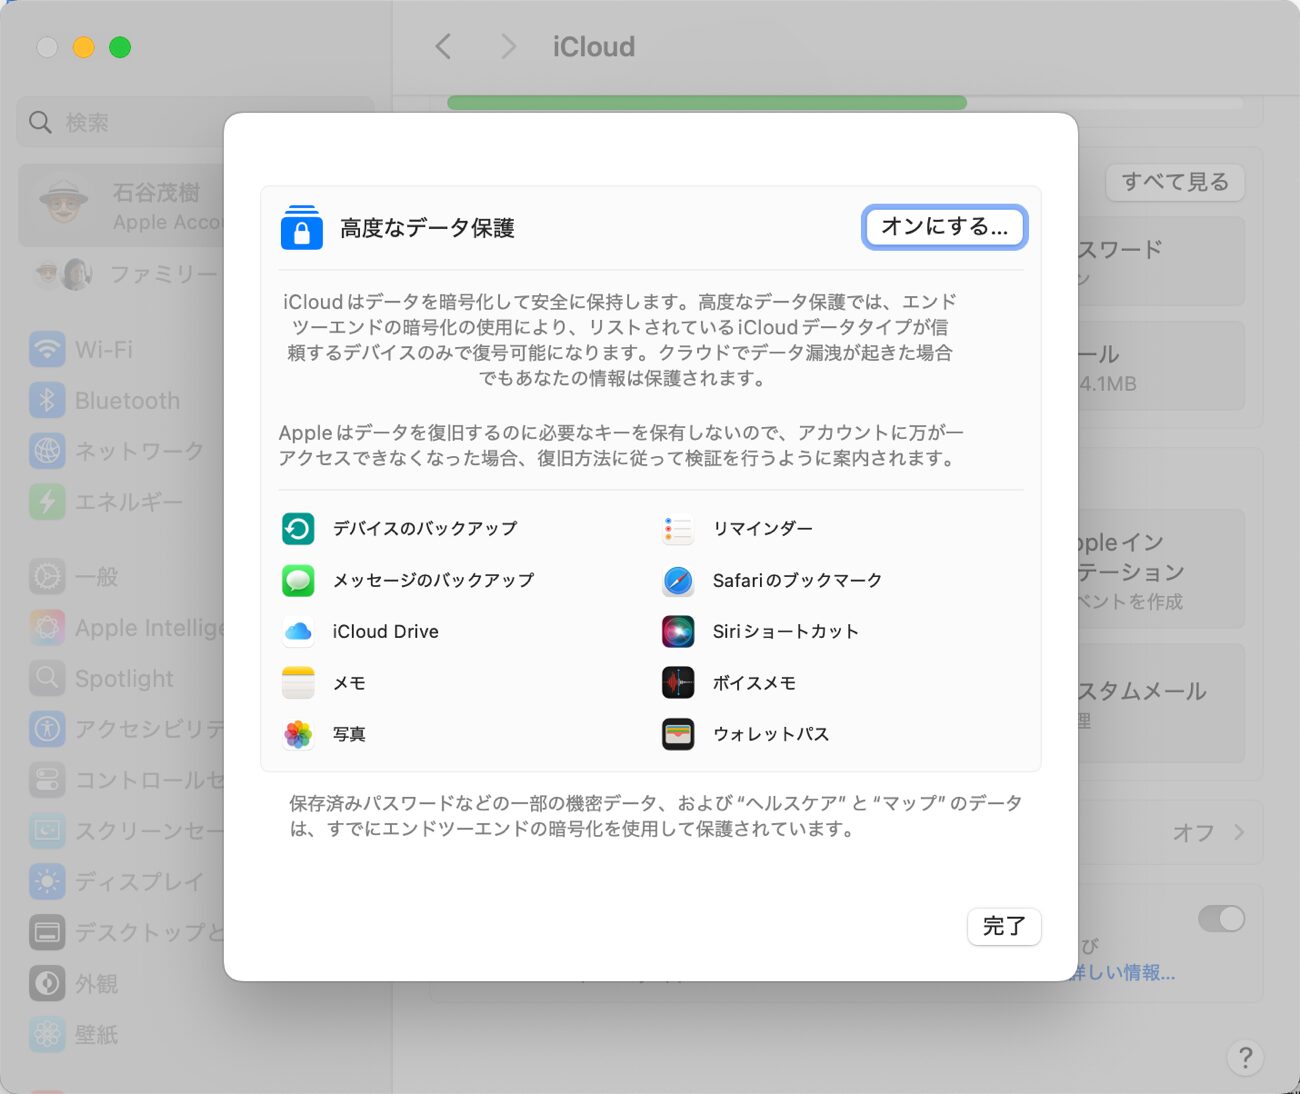The height and width of the screenshot is (1094, 1300).
Task: Go back with the left chevron
Action: point(443,47)
